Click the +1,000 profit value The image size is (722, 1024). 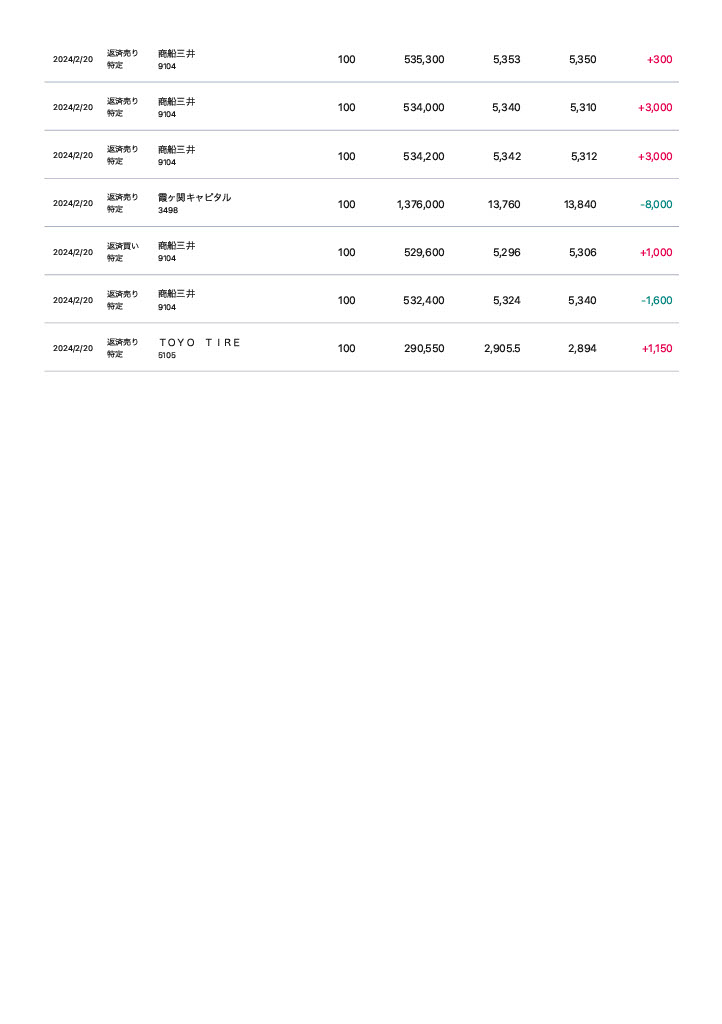click(x=656, y=252)
